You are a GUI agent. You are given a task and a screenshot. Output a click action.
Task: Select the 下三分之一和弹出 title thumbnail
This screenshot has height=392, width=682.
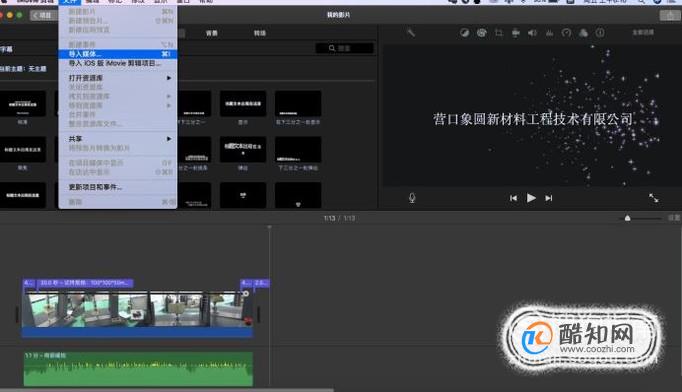(x=298, y=149)
